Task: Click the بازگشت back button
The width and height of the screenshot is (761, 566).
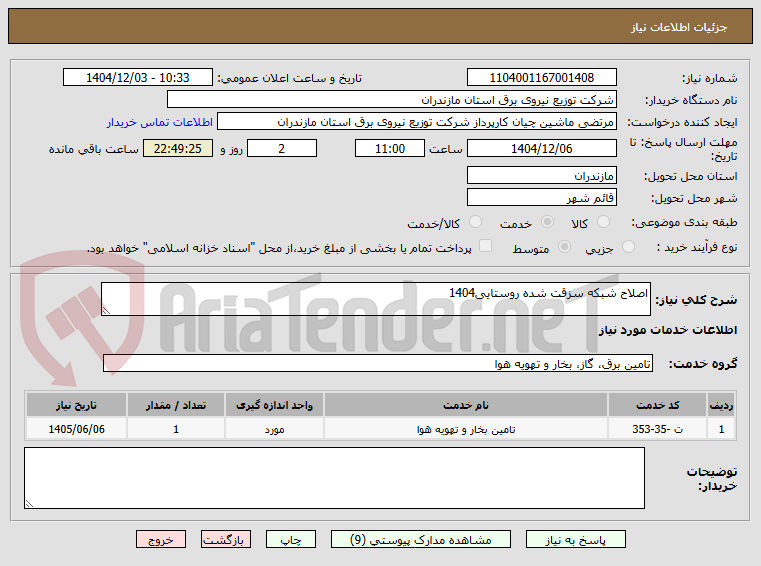Action: pos(226,539)
